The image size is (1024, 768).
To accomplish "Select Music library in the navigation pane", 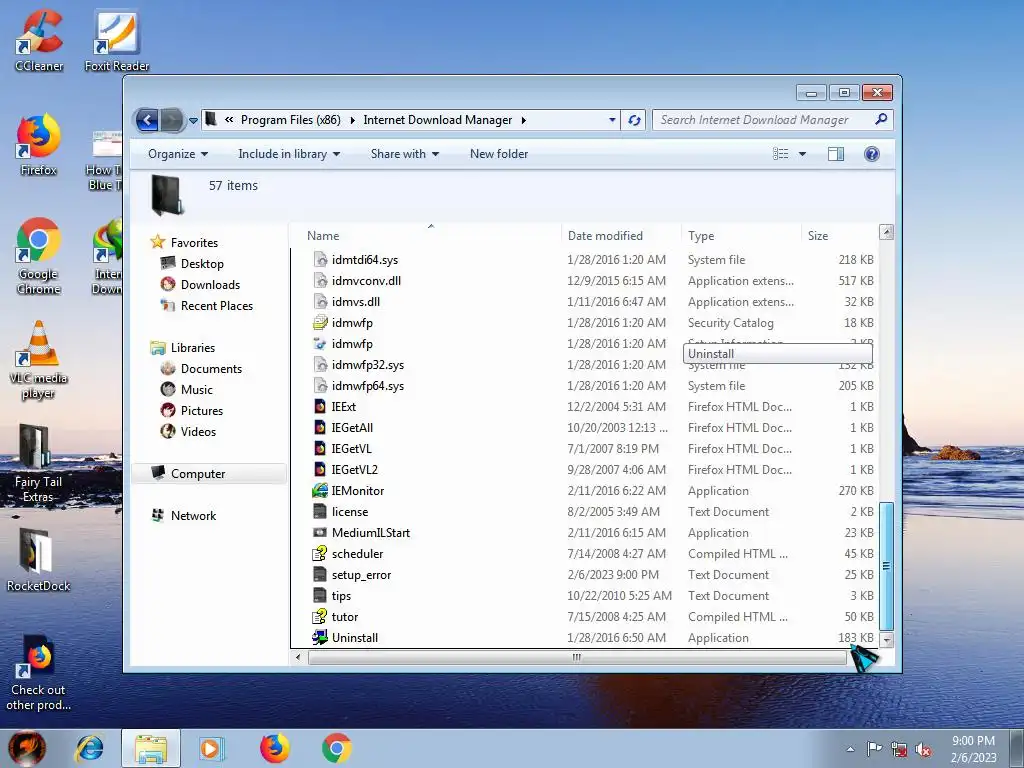I will tap(197, 390).
